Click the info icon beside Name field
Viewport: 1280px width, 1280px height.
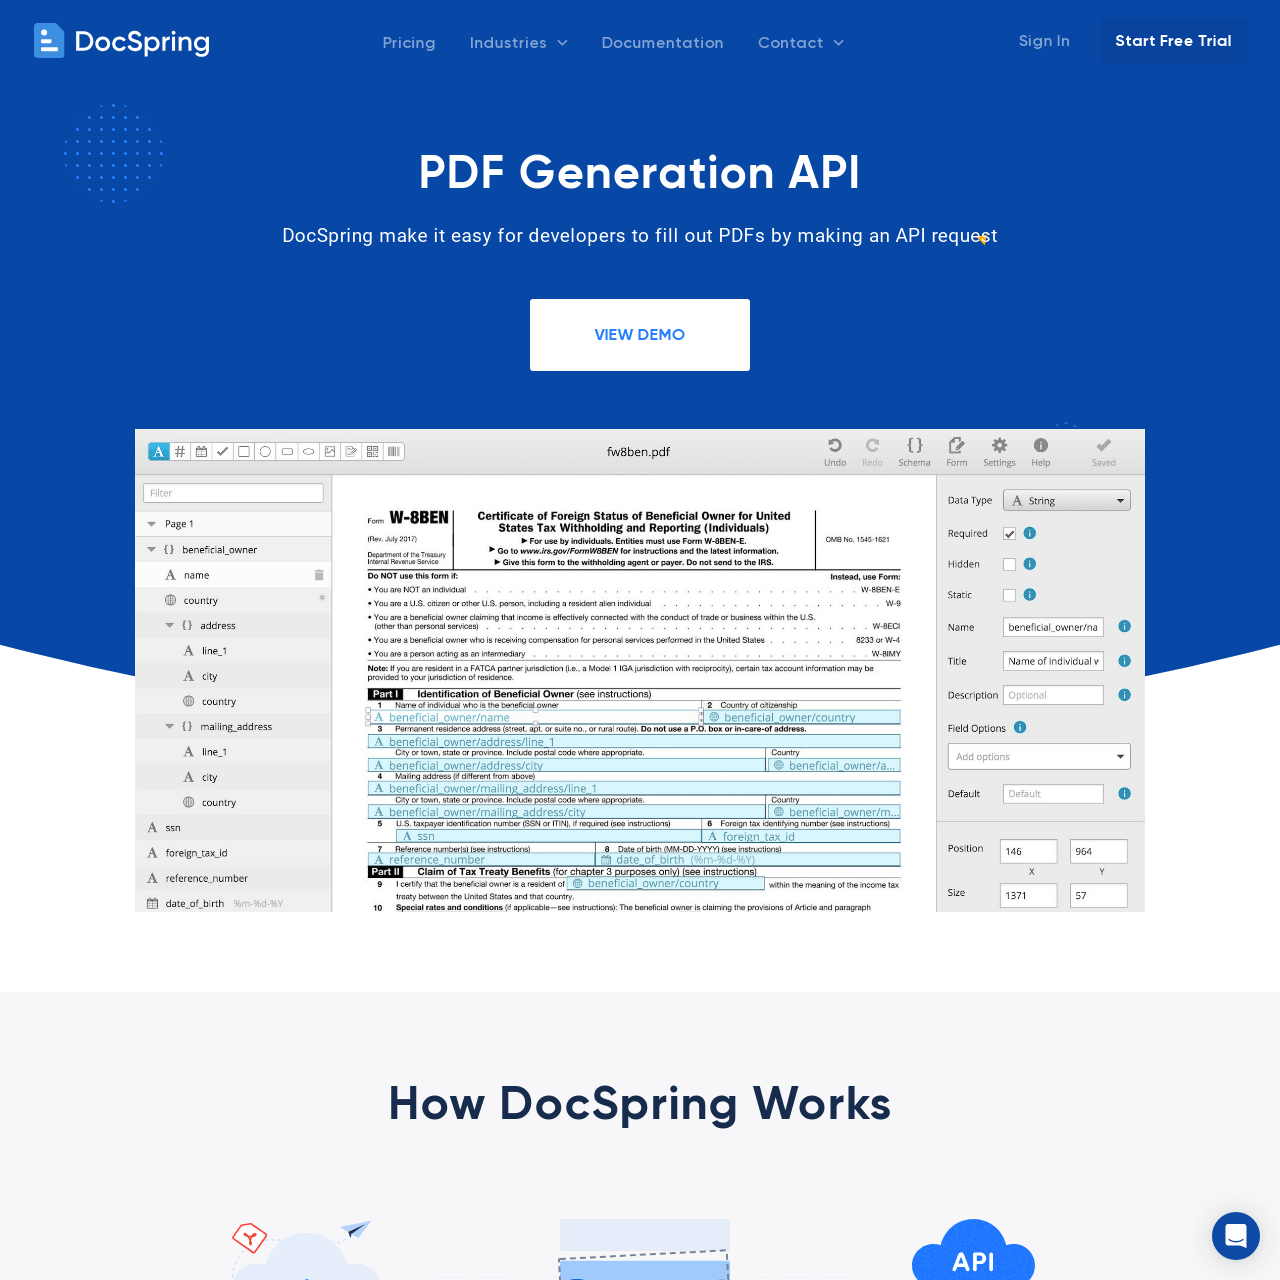(x=1124, y=627)
